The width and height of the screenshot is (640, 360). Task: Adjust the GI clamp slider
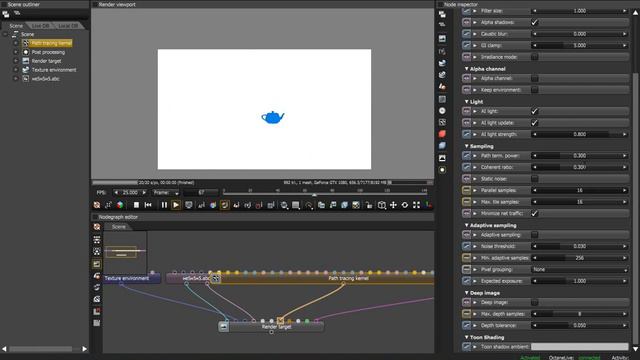580,45
